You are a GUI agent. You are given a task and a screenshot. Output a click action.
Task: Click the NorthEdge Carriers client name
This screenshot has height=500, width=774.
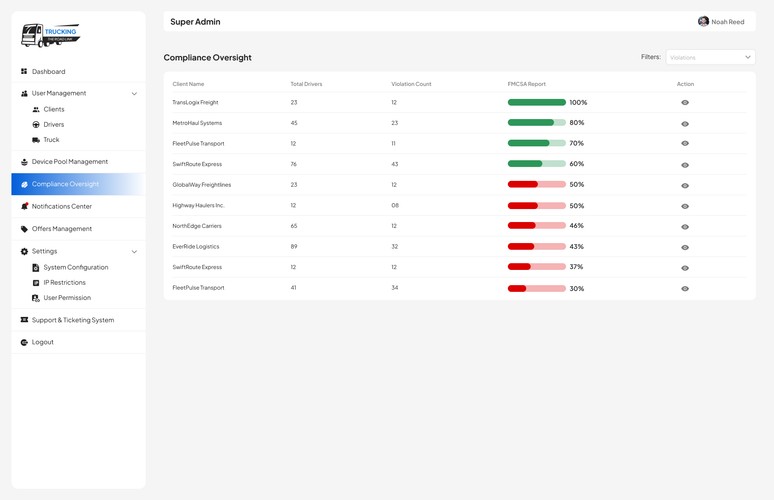[197, 226]
